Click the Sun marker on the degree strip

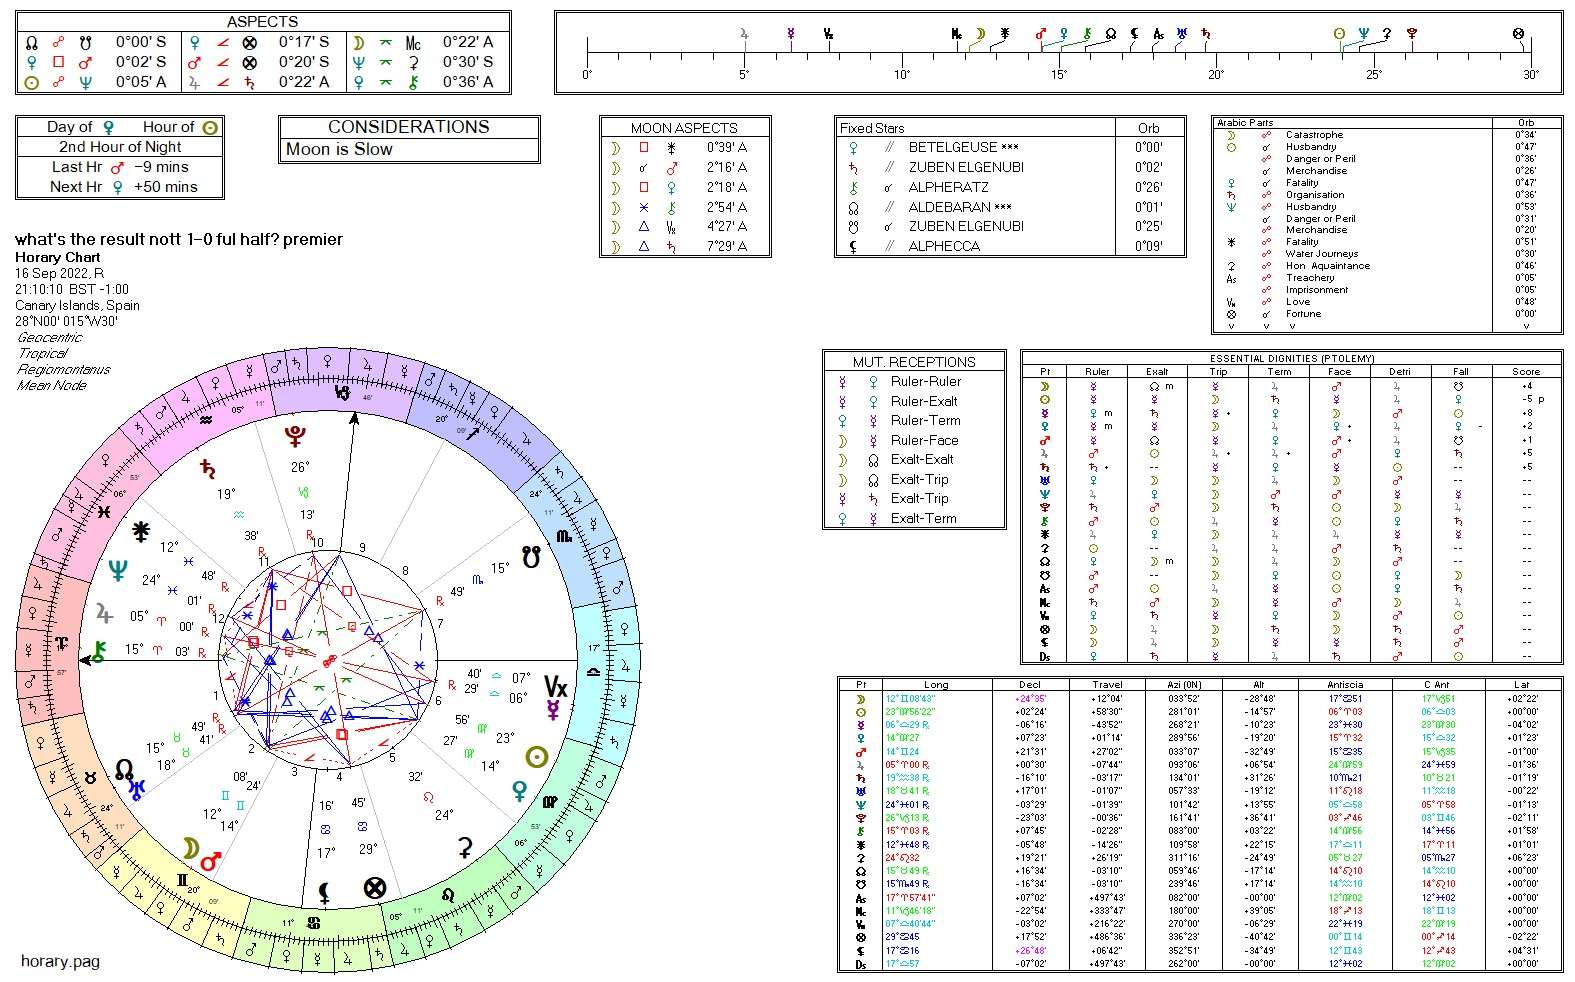(x=1340, y=34)
